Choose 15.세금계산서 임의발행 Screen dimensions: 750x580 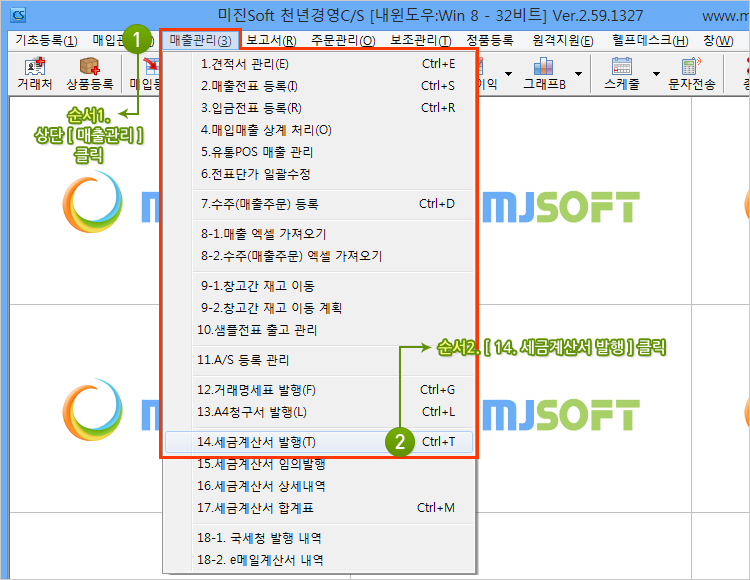pyautogui.click(x=319, y=464)
